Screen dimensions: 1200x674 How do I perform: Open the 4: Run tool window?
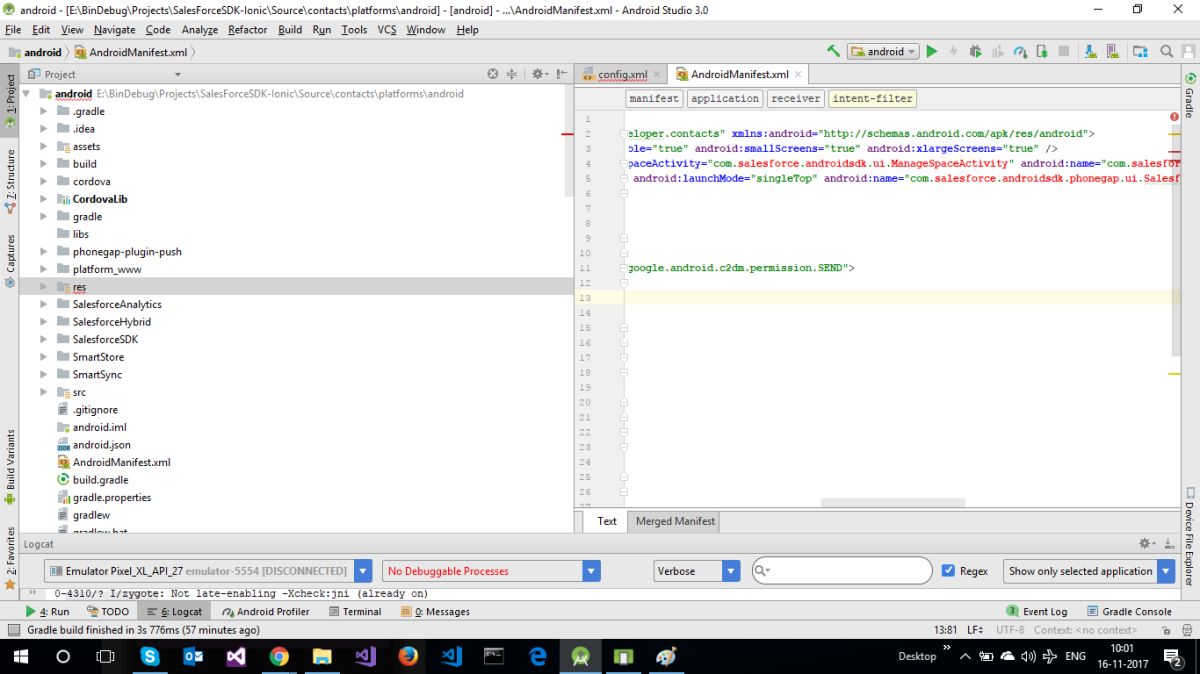48,611
